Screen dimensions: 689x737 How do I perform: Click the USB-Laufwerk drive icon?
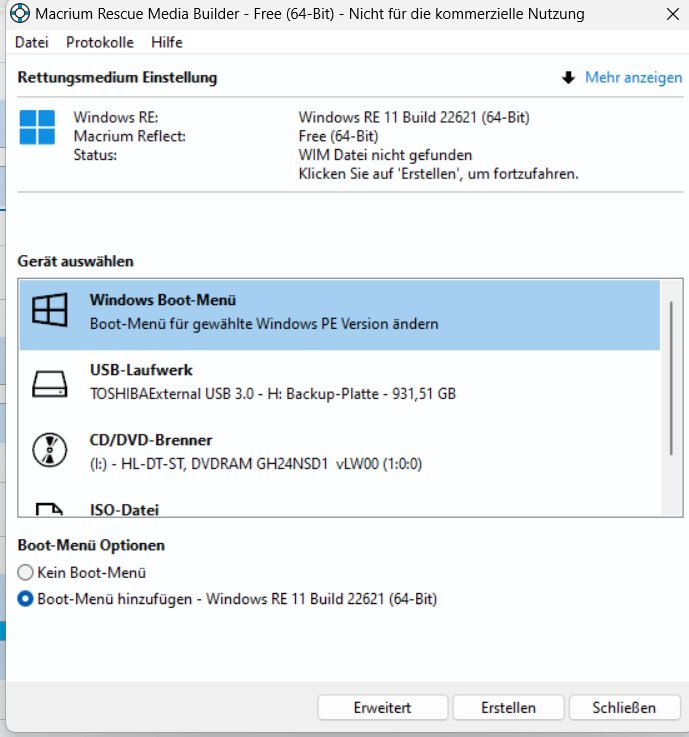(x=50, y=384)
